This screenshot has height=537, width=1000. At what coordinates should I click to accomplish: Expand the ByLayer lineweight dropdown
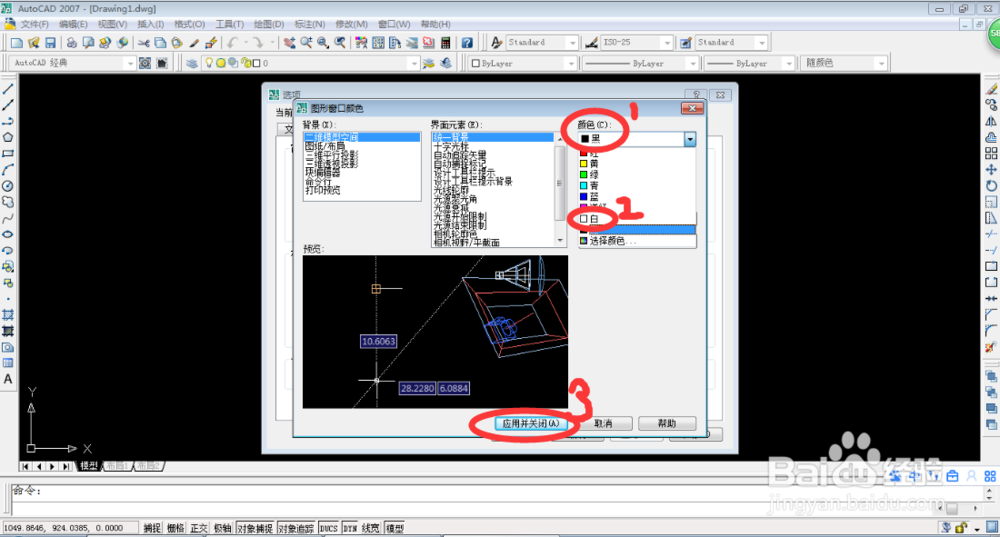[x=789, y=63]
